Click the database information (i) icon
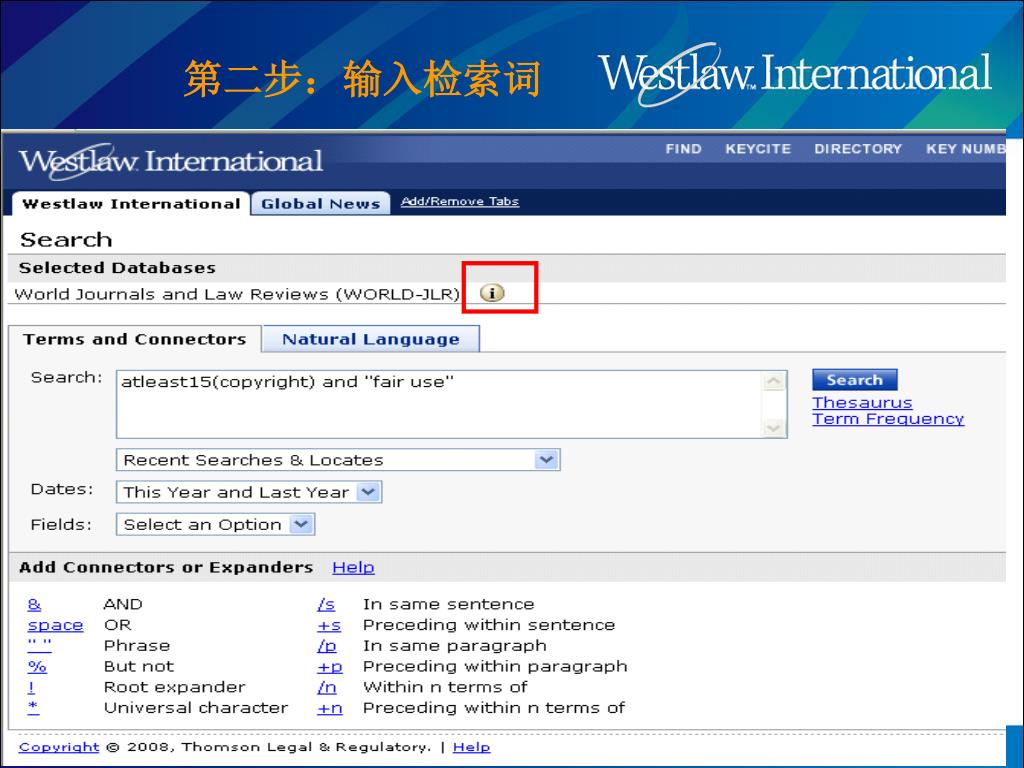This screenshot has height=768, width=1024. click(x=492, y=293)
